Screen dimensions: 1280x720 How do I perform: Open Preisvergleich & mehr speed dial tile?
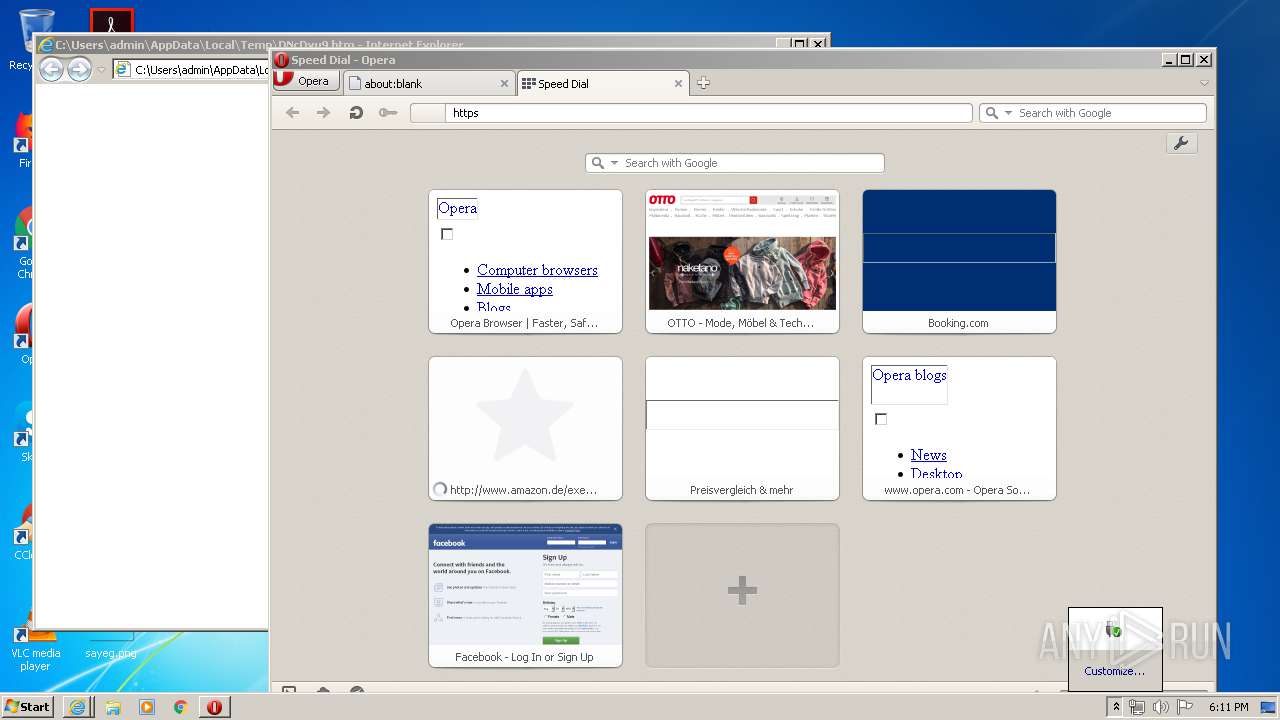pos(742,428)
